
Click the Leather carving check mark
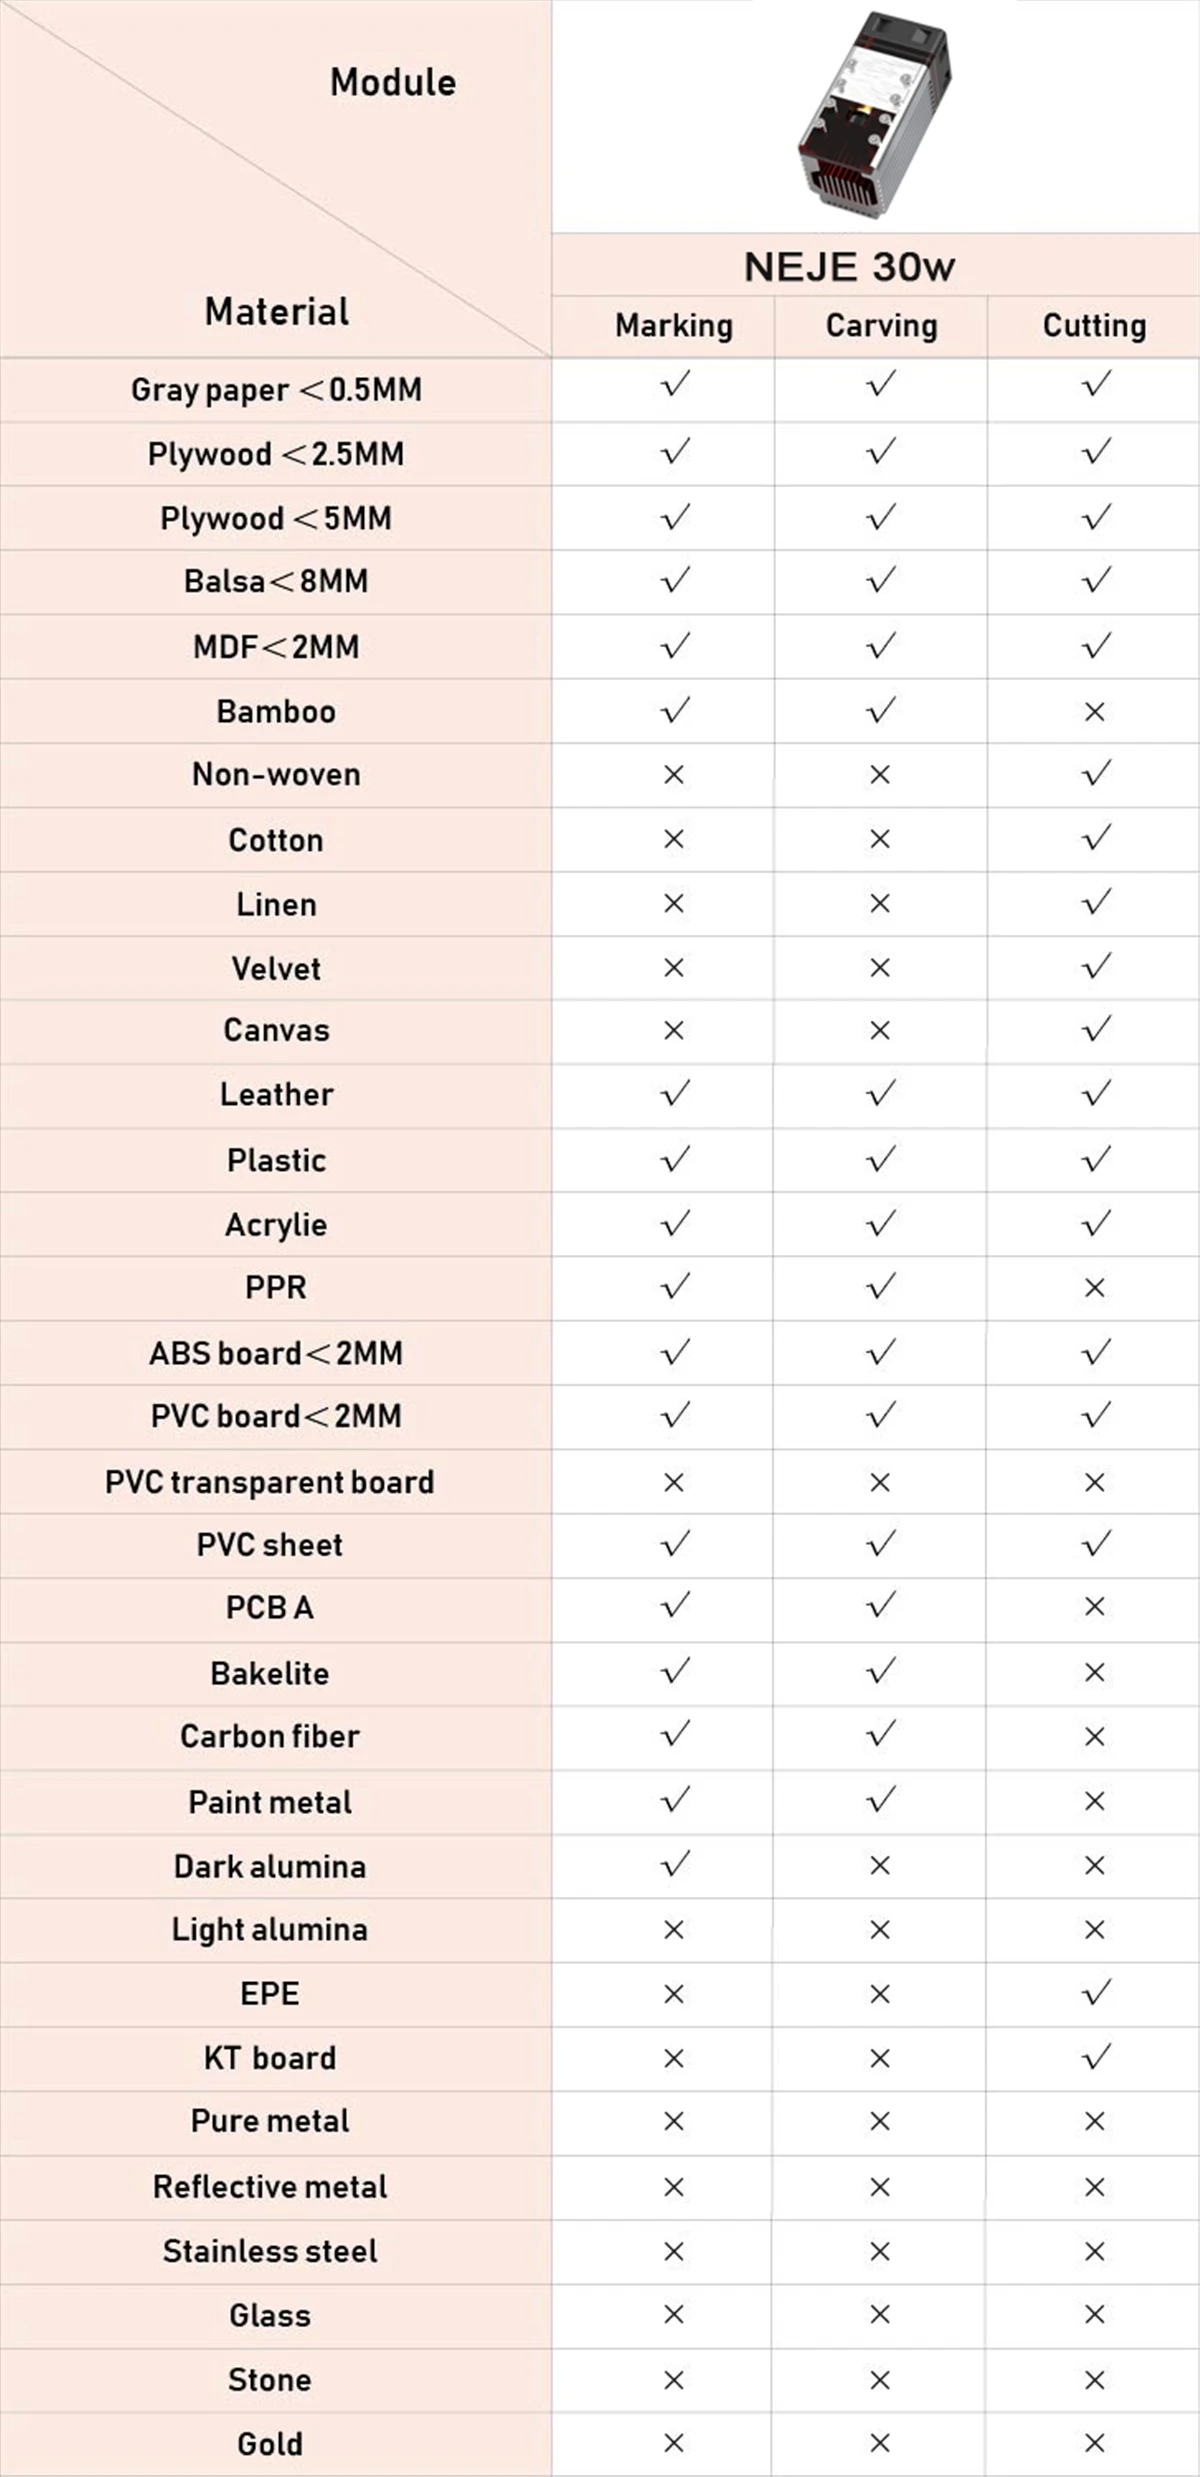tap(881, 1093)
